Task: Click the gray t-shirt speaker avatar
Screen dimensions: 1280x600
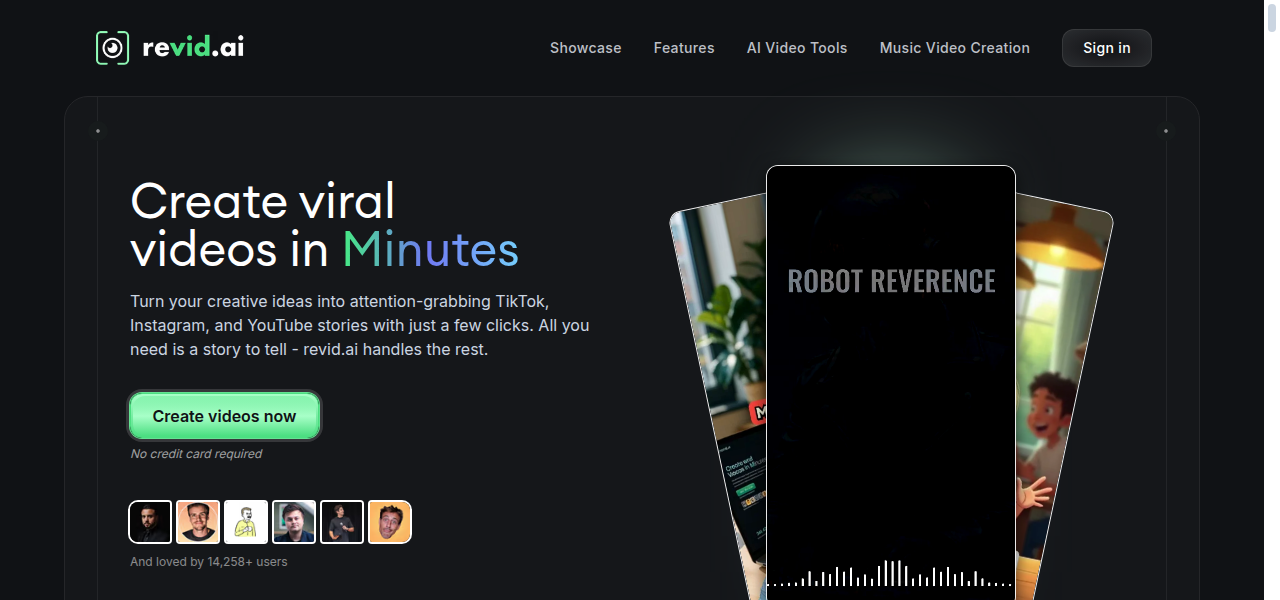Action: [x=342, y=521]
